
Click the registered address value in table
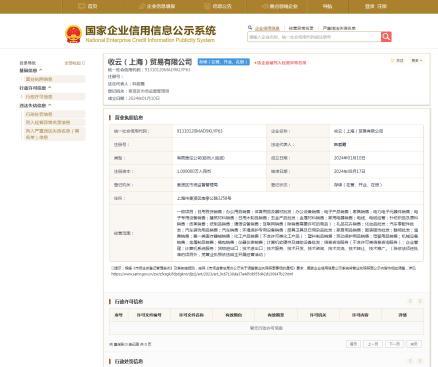point(204,198)
